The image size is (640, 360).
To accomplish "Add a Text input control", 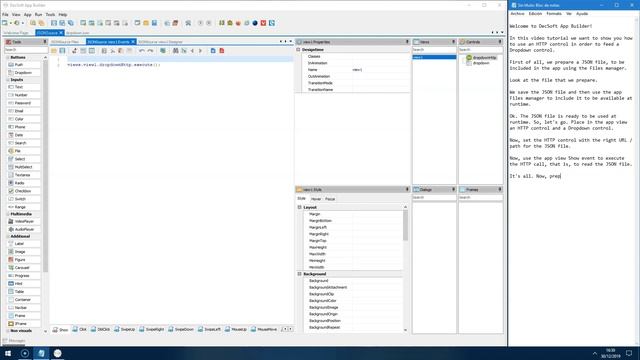I will [24, 87].
